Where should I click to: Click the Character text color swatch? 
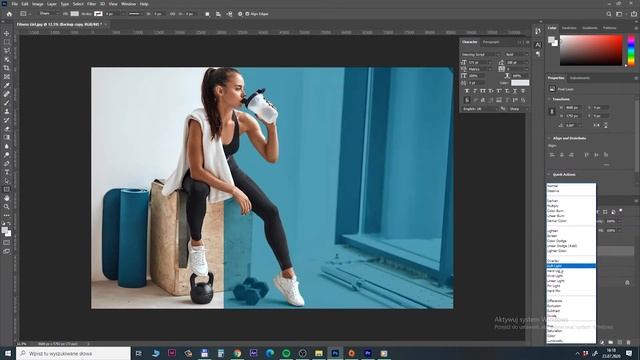pos(520,83)
